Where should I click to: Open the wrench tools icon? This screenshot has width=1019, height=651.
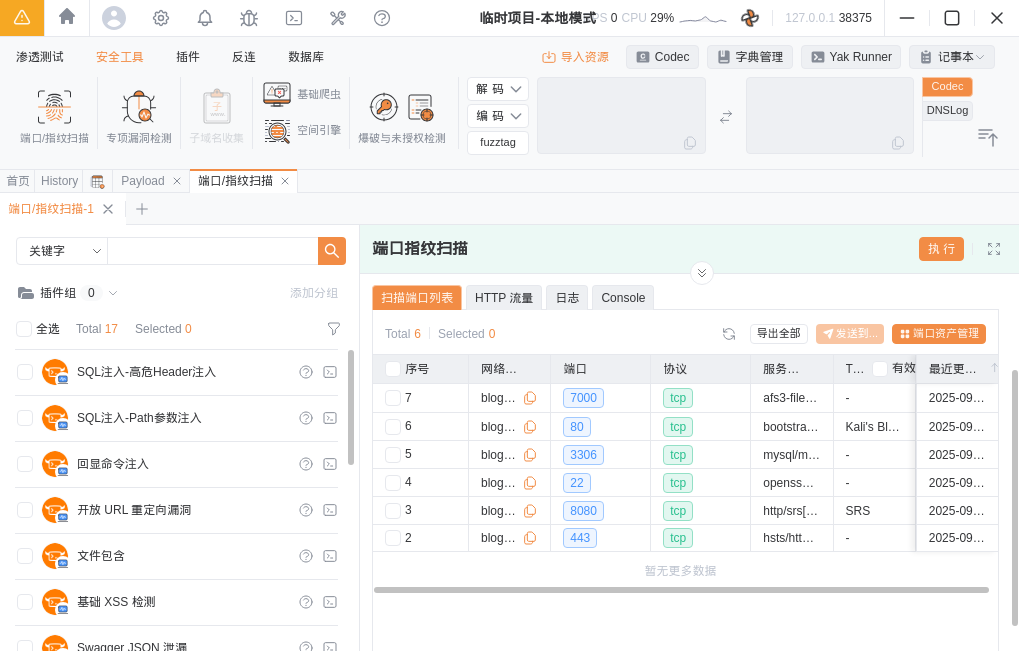click(x=338, y=18)
